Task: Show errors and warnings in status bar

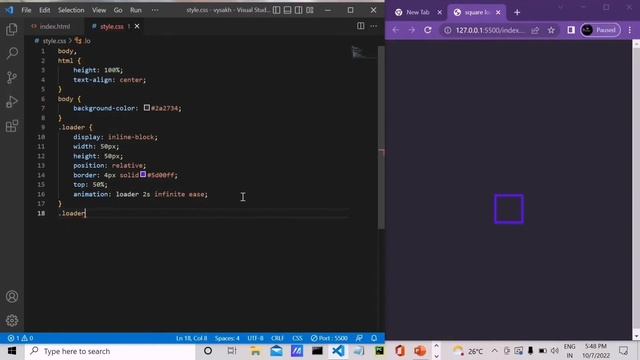Action: coord(20,338)
